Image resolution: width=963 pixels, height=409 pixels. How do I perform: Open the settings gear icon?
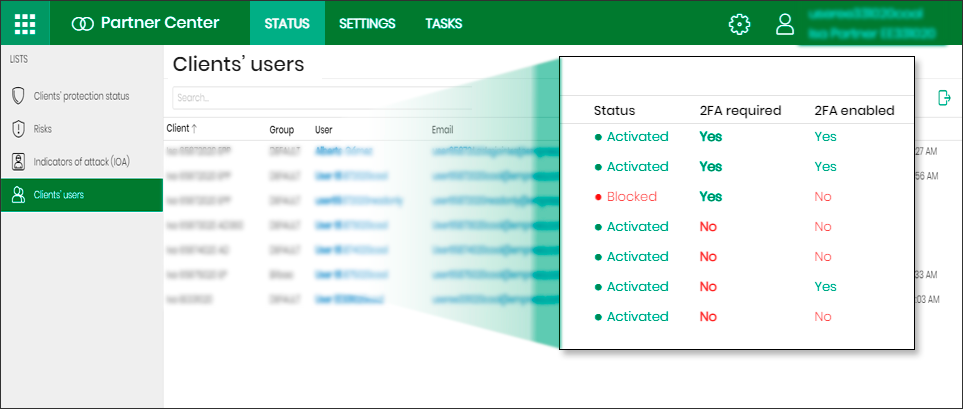coord(739,24)
